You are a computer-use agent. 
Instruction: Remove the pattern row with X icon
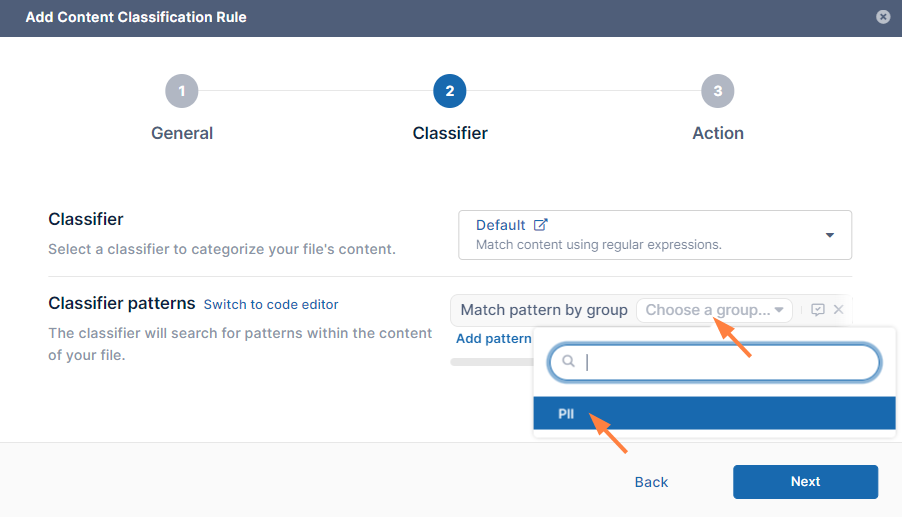coord(839,310)
